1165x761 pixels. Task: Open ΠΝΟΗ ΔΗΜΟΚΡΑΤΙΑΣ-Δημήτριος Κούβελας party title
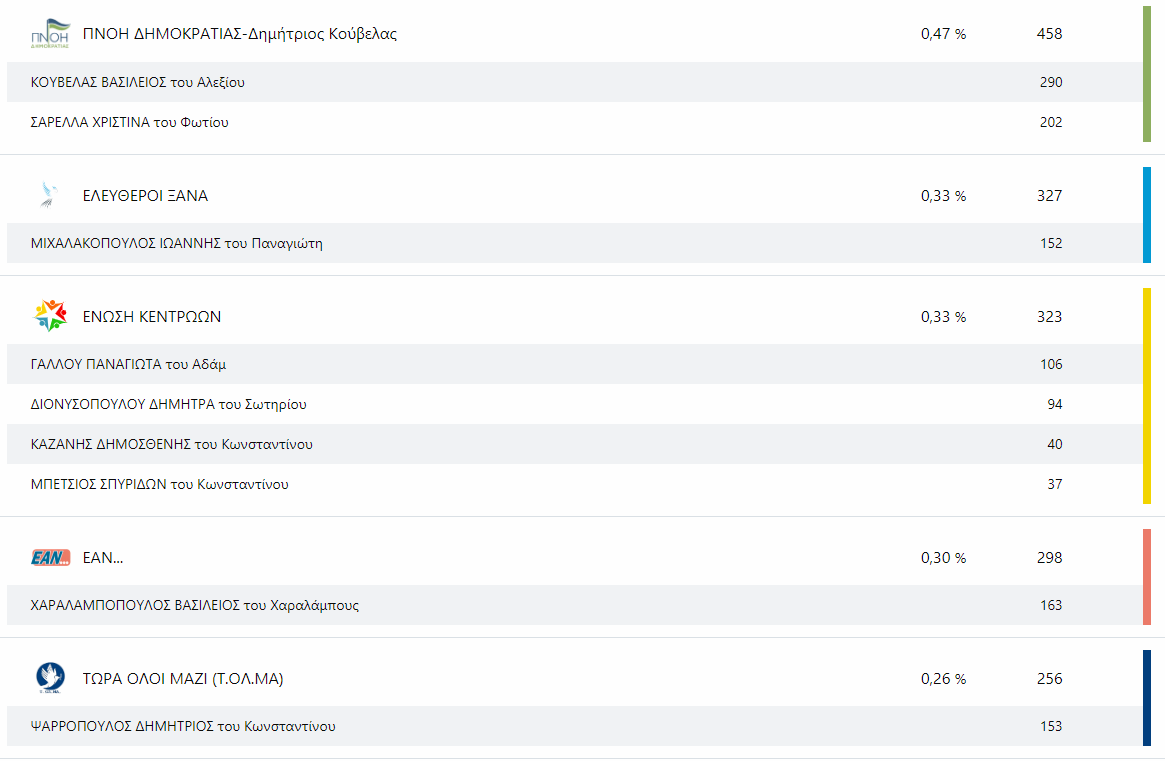pos(239,33)
